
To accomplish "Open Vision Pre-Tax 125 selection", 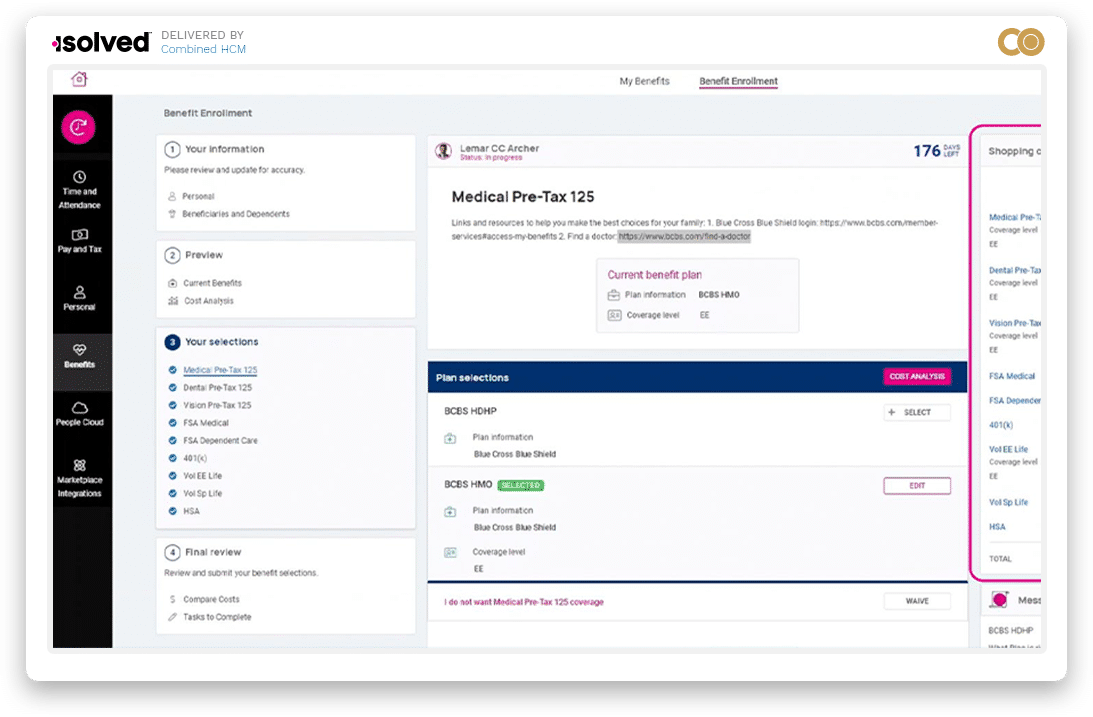I will tap(217, 405).
